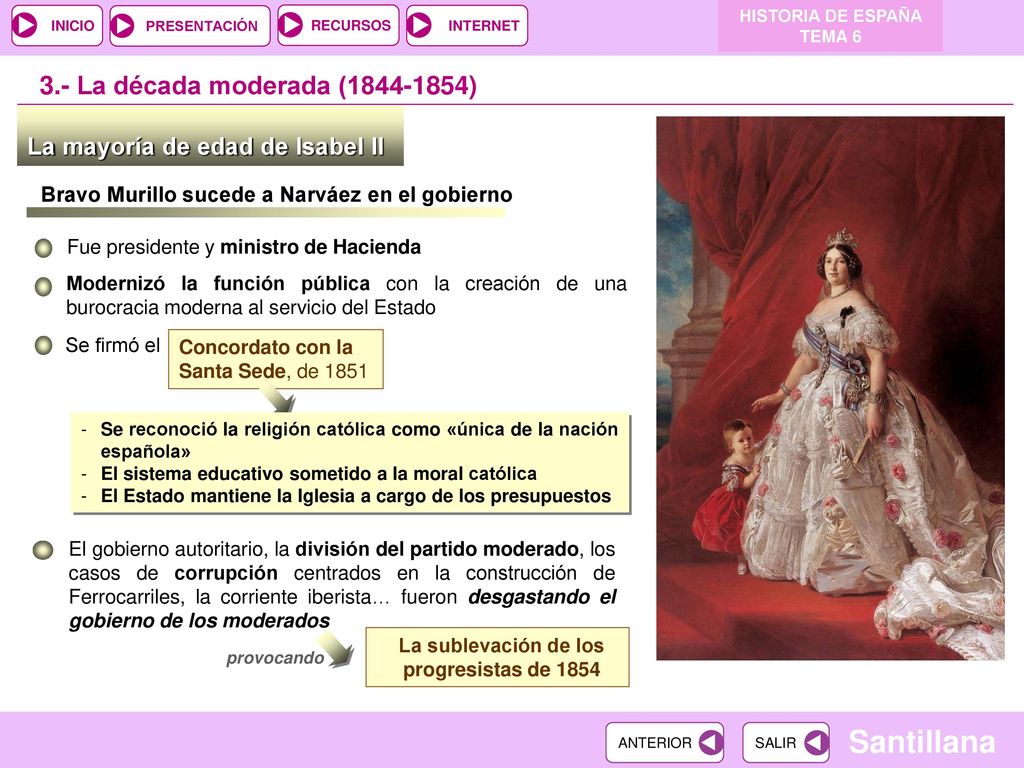1024x768 pixels.
Task: Click the bold word 'corrupción'
Action: pyautogui.click(x=226, y=573)
